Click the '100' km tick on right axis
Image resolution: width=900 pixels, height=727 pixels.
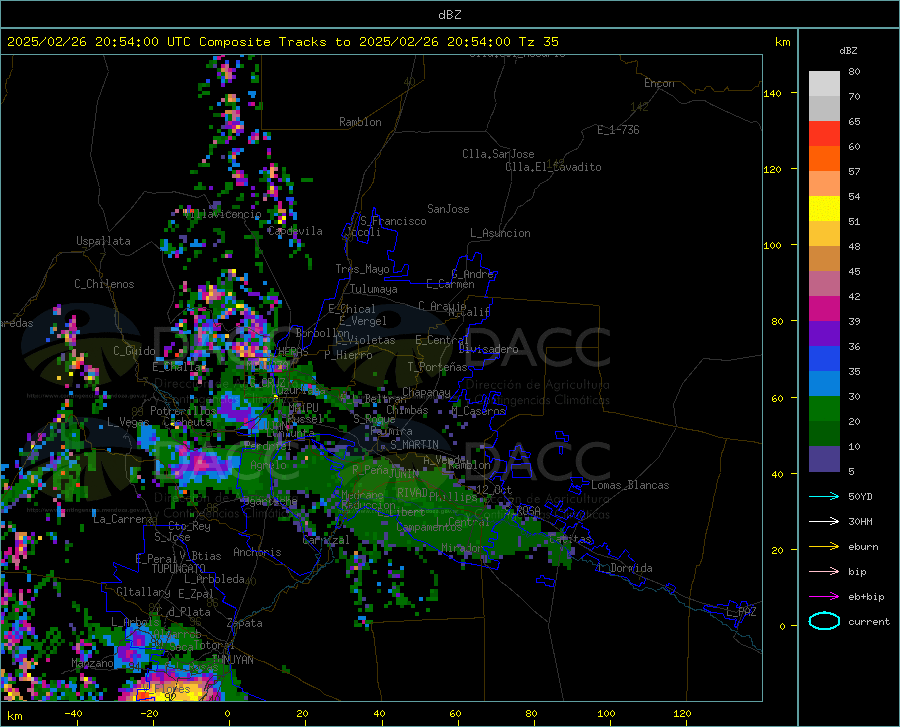pyautogui.click(x=773, y=245)
